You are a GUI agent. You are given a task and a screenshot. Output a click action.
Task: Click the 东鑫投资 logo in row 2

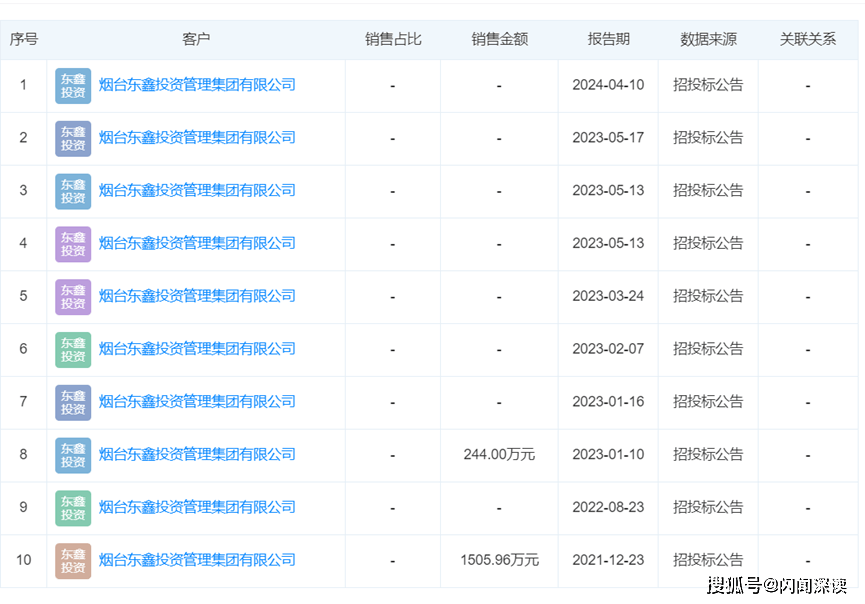coord(73,138)
